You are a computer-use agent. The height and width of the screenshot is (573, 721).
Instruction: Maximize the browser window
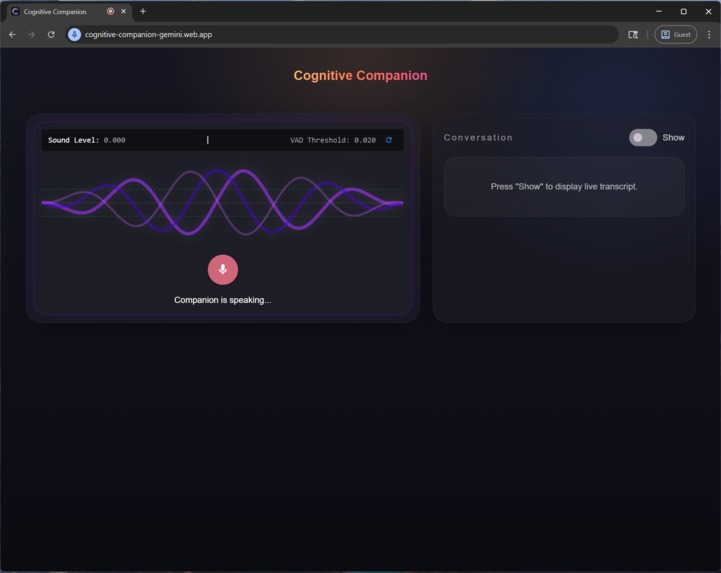[684, 11]
